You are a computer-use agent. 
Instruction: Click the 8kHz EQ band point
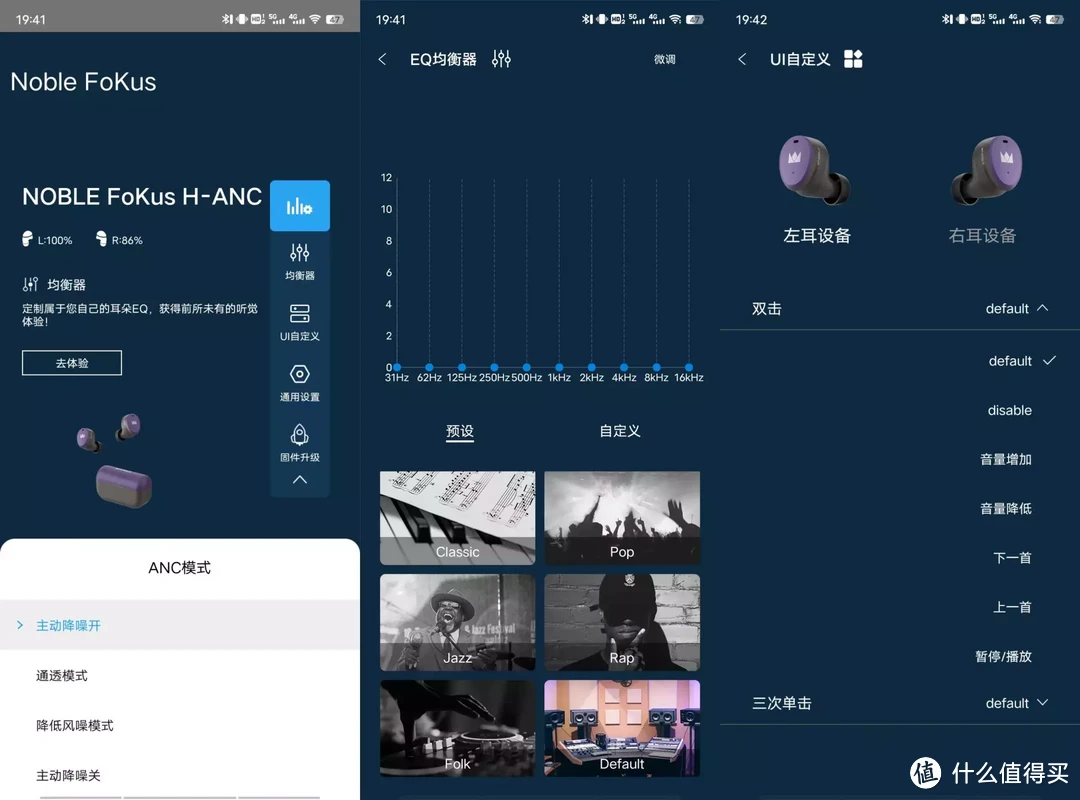click(x=656, y=367)
